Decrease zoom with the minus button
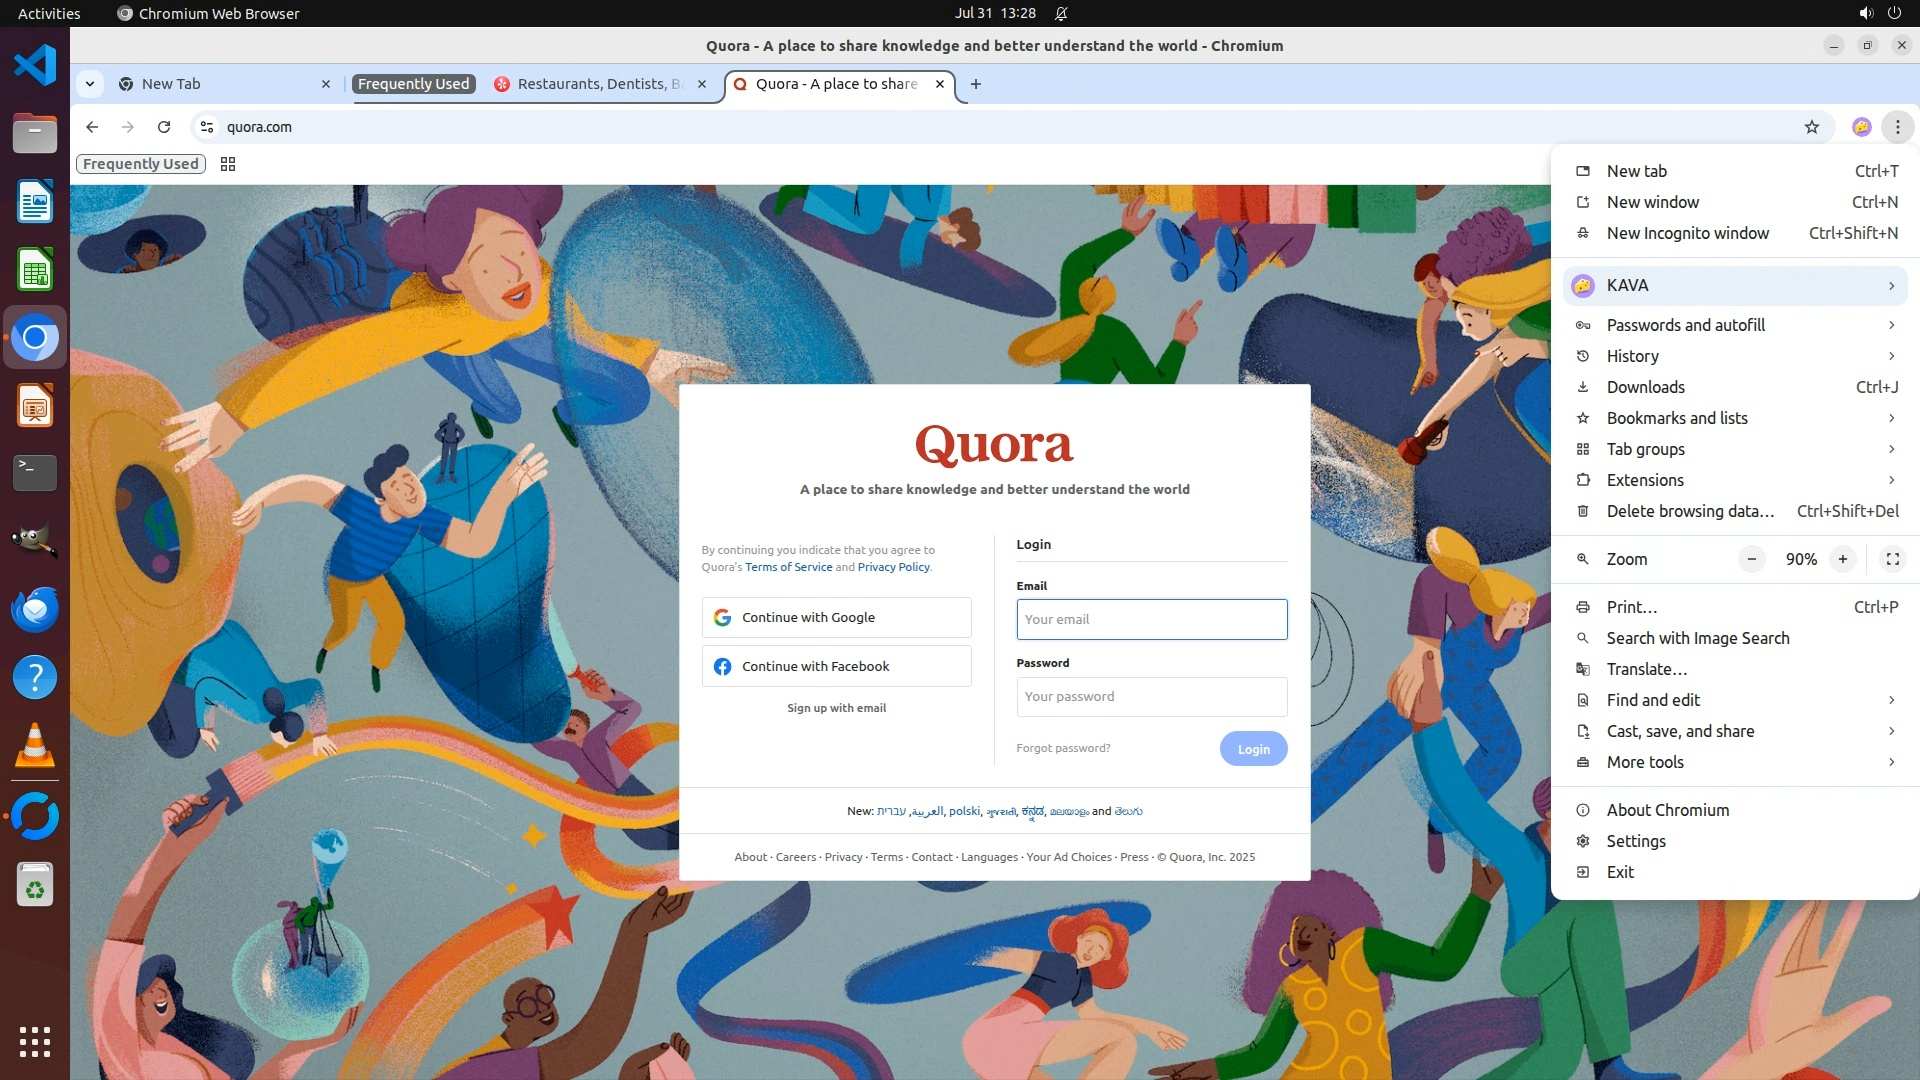 tap(1751, 559)
